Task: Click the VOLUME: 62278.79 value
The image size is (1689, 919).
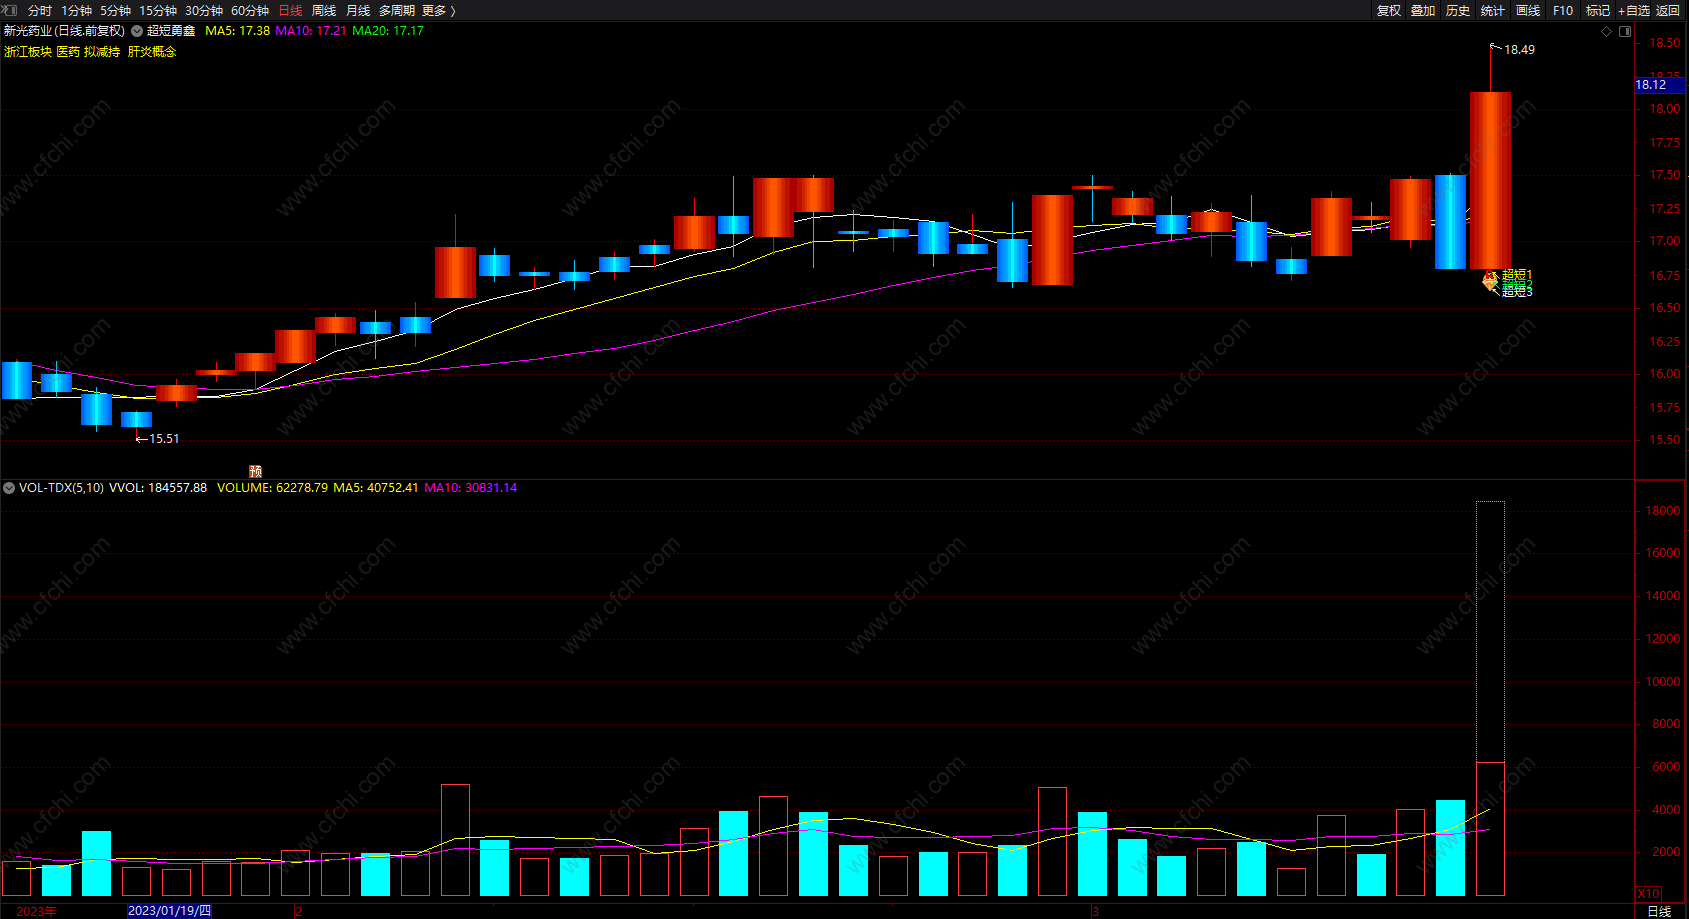Action: point(272,488)
